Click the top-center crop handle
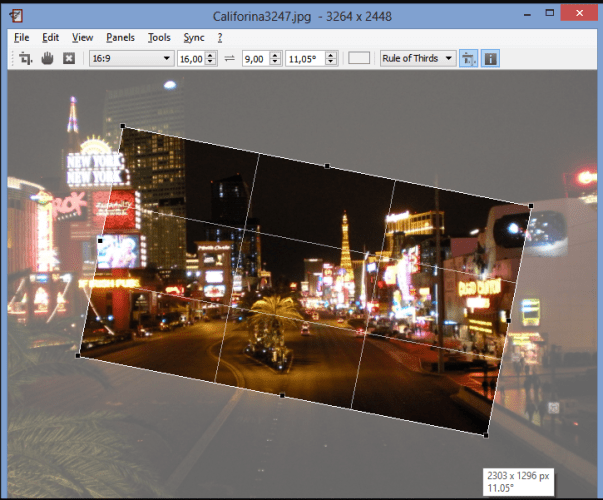Screen dimensions: 603x500 coord(327,165)
